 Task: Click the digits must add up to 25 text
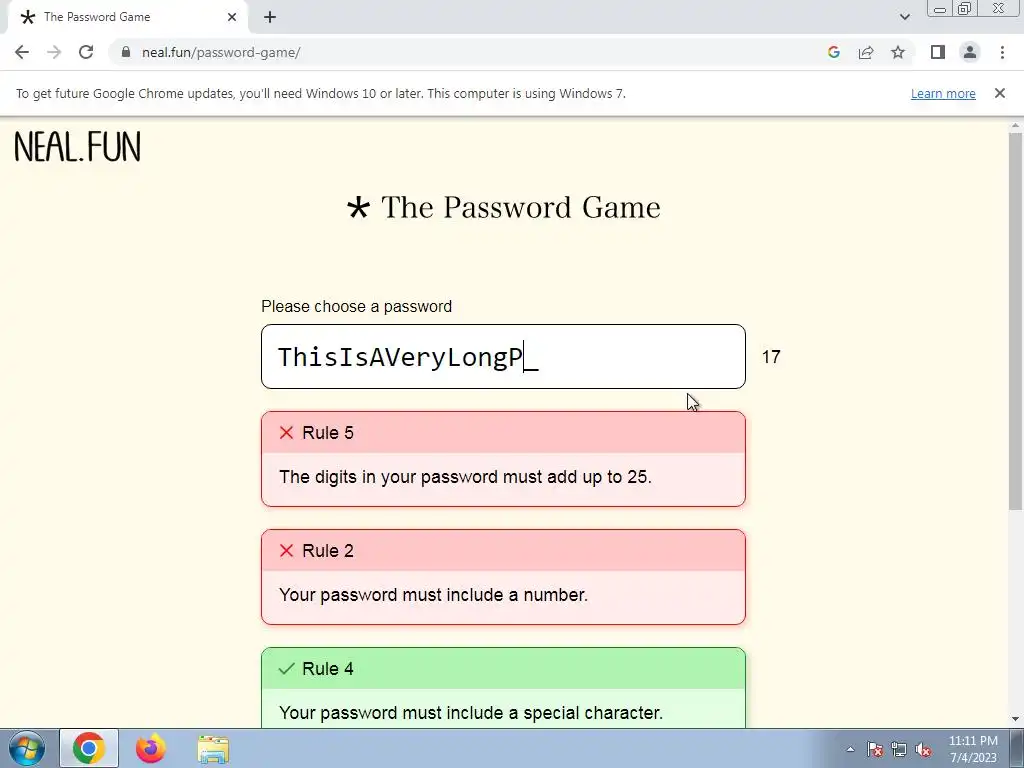coord(465,477)
